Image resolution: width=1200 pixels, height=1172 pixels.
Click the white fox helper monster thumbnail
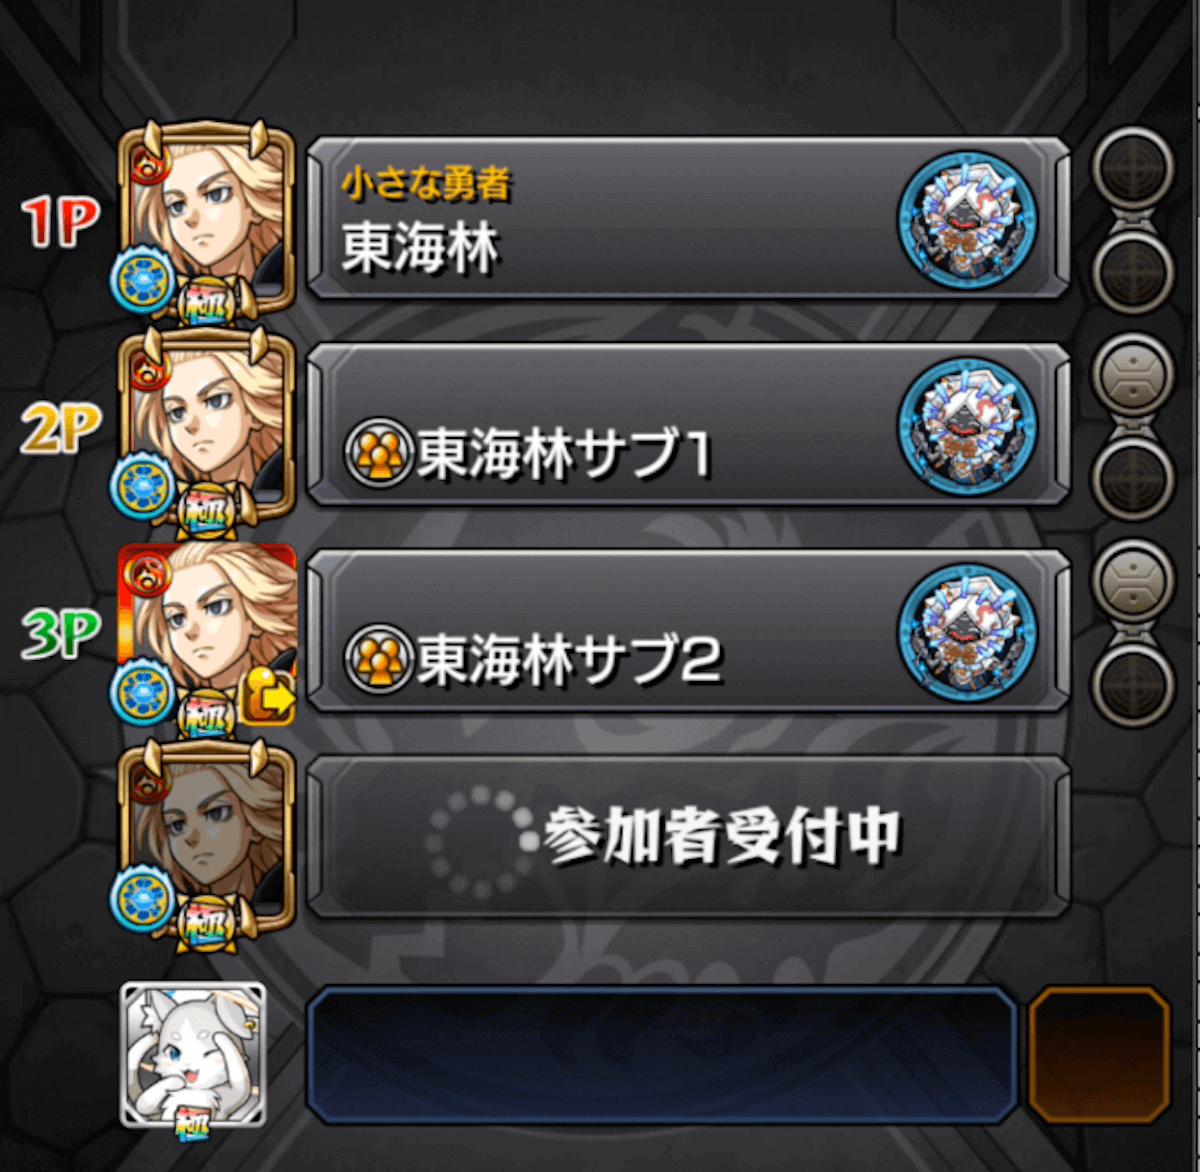[194, 1055]
